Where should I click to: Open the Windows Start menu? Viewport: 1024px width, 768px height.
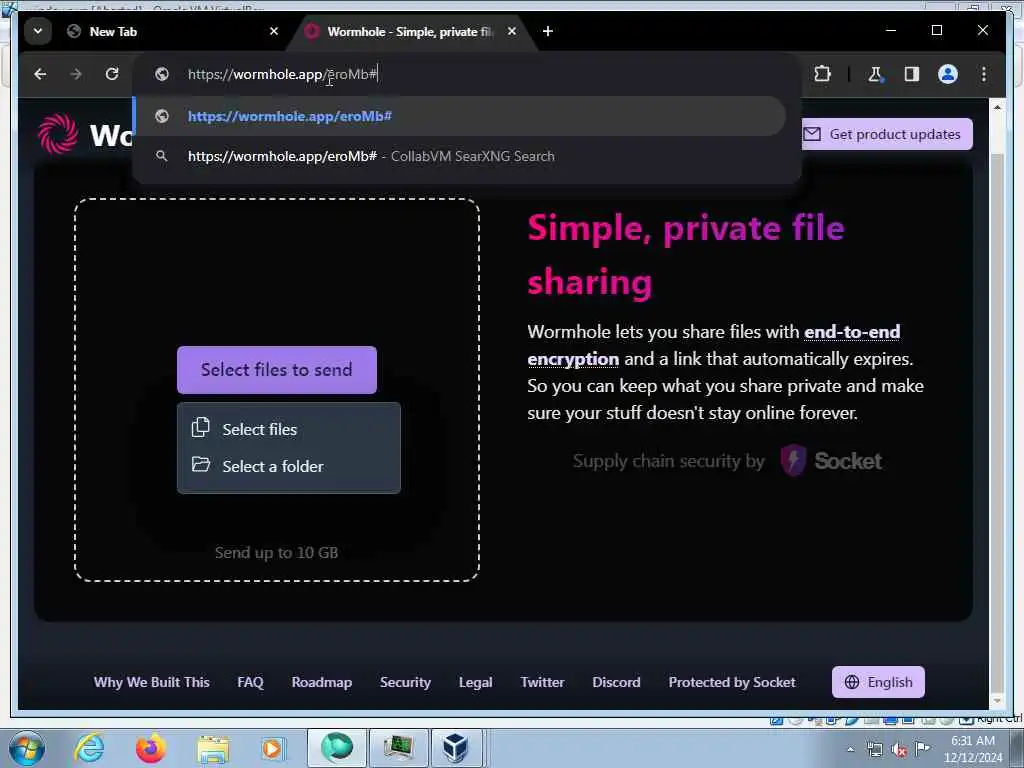(x=26, y=748)
